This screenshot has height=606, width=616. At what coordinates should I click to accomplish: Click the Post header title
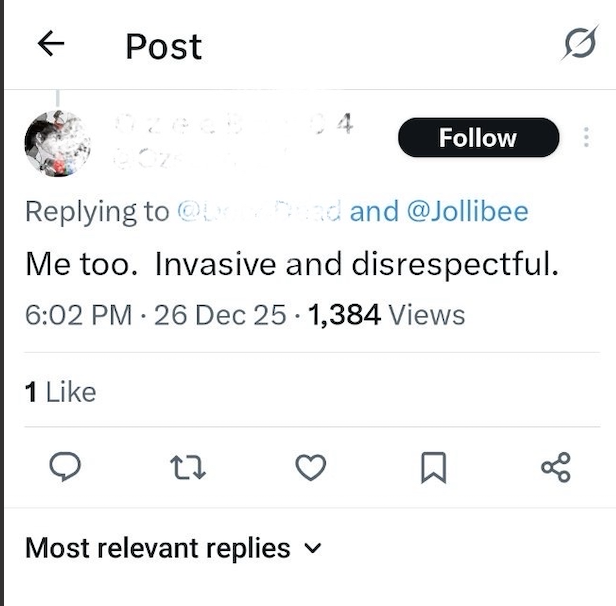pyautogui.click(x=163, y=46)
